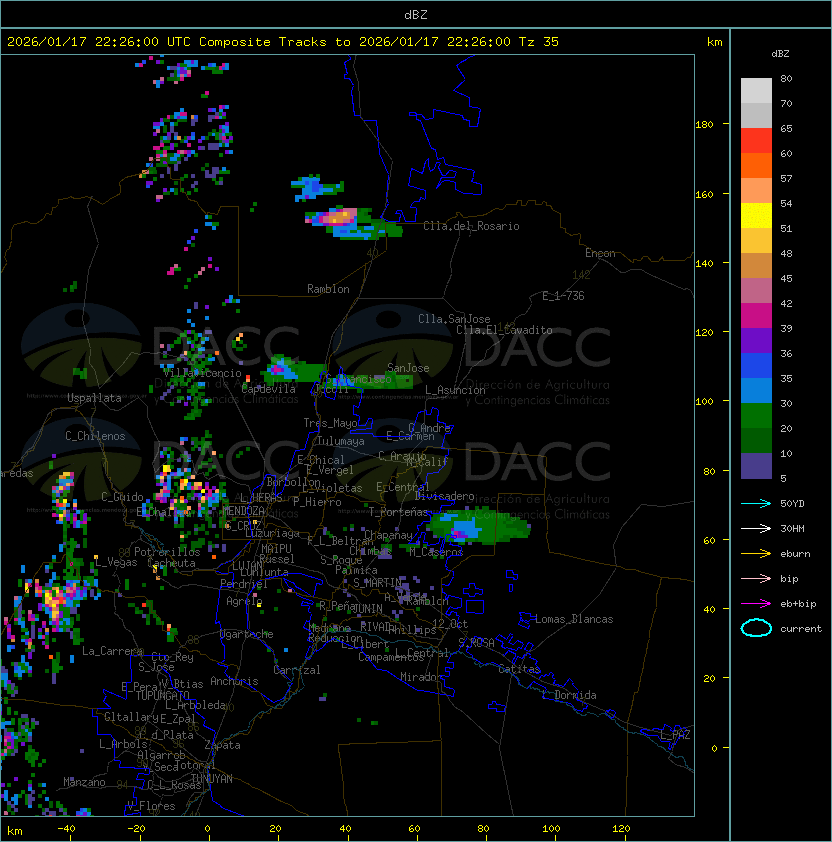Click the magenta eb+bip arrow symbol
This screenshot has width=832, height=842.
pos(756,604)
